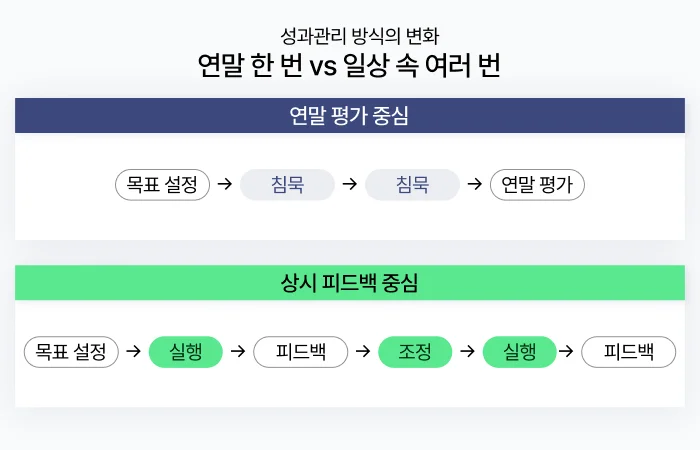700x450 pixels.
Task: Click the last 피드백 pill on right
Action: [629, 352]
